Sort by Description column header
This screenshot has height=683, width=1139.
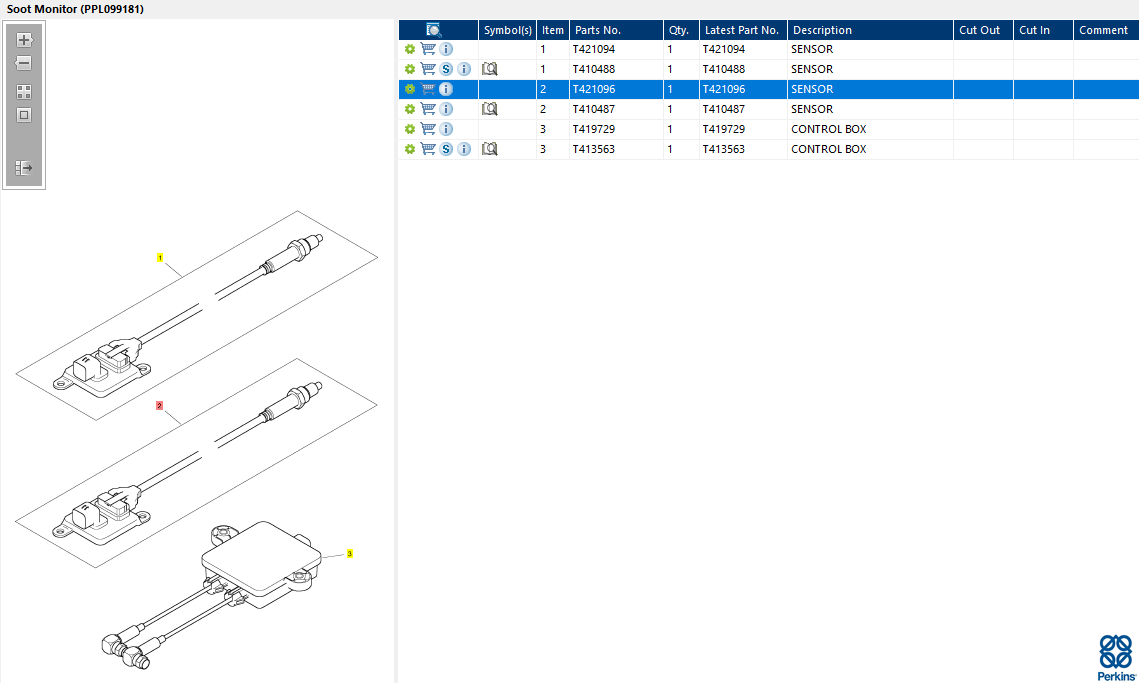[870, 30]
